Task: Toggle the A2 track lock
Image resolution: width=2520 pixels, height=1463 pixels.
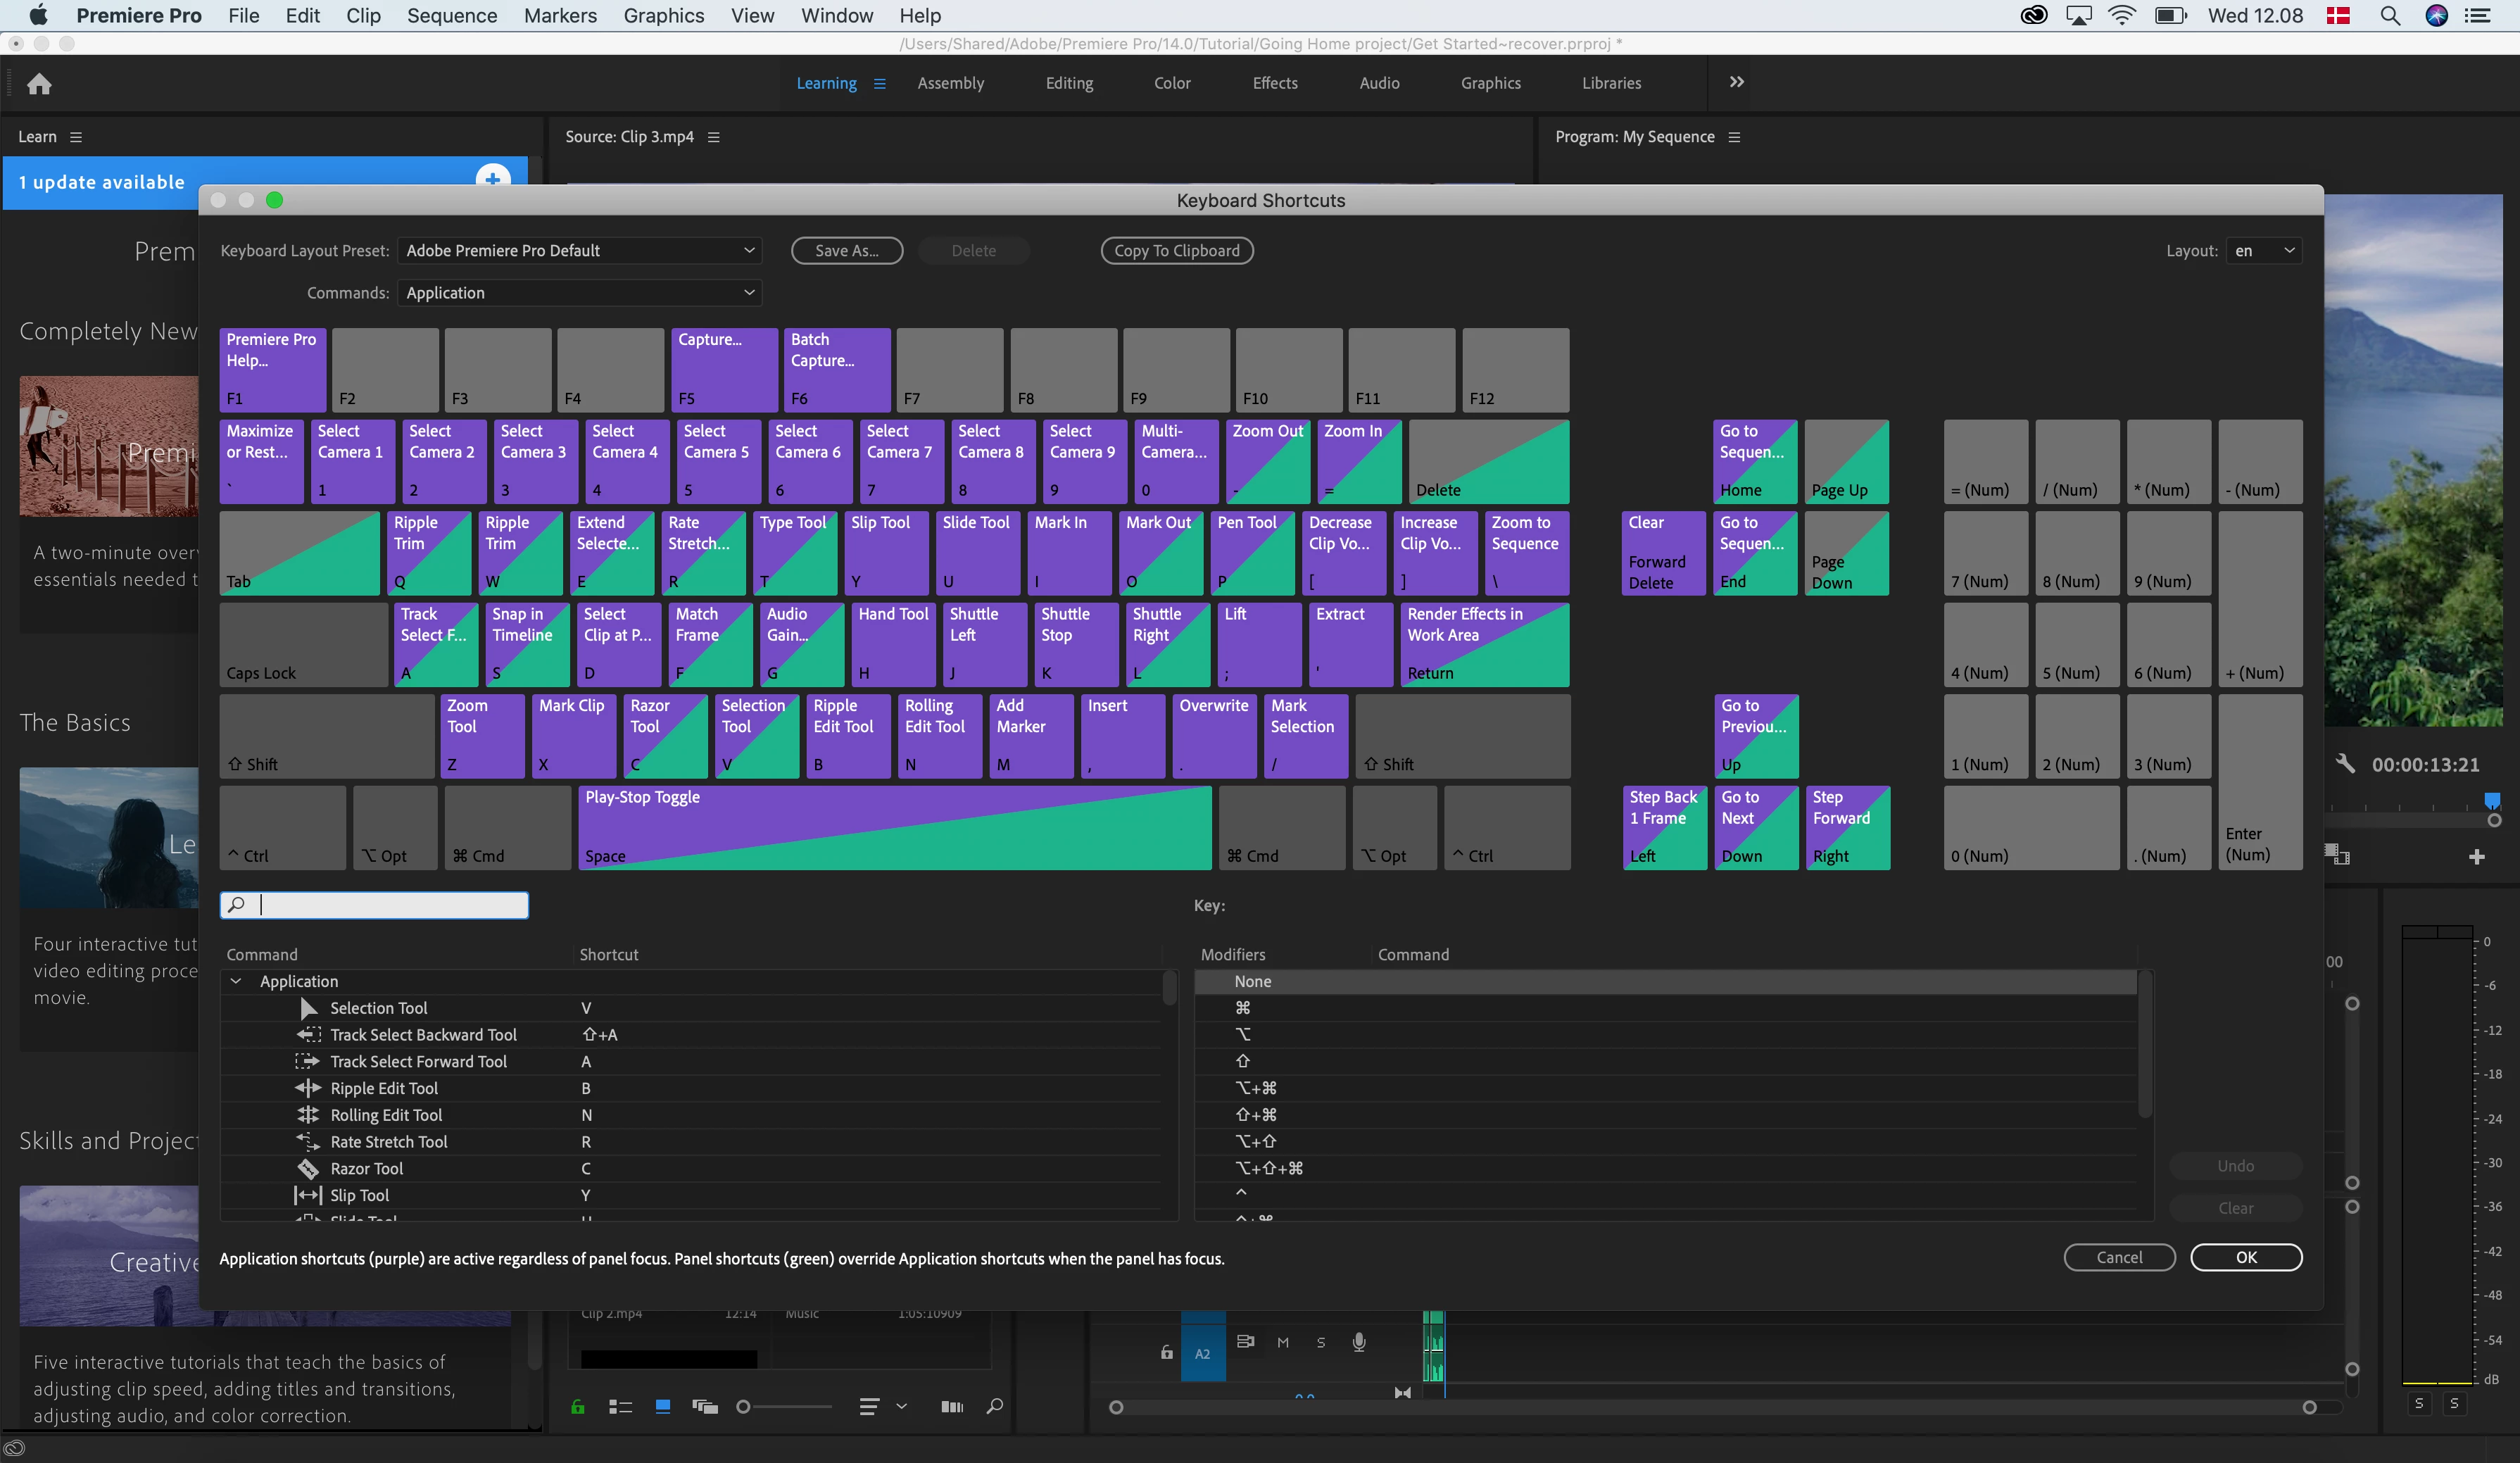Action: [x=1166, y=1352]
